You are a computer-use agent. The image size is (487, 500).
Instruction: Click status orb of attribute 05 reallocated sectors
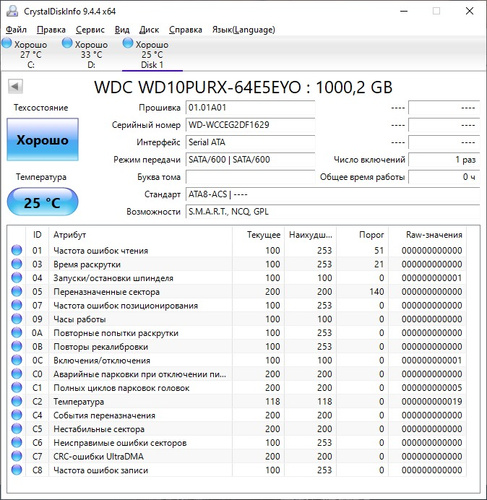[17, 292]
